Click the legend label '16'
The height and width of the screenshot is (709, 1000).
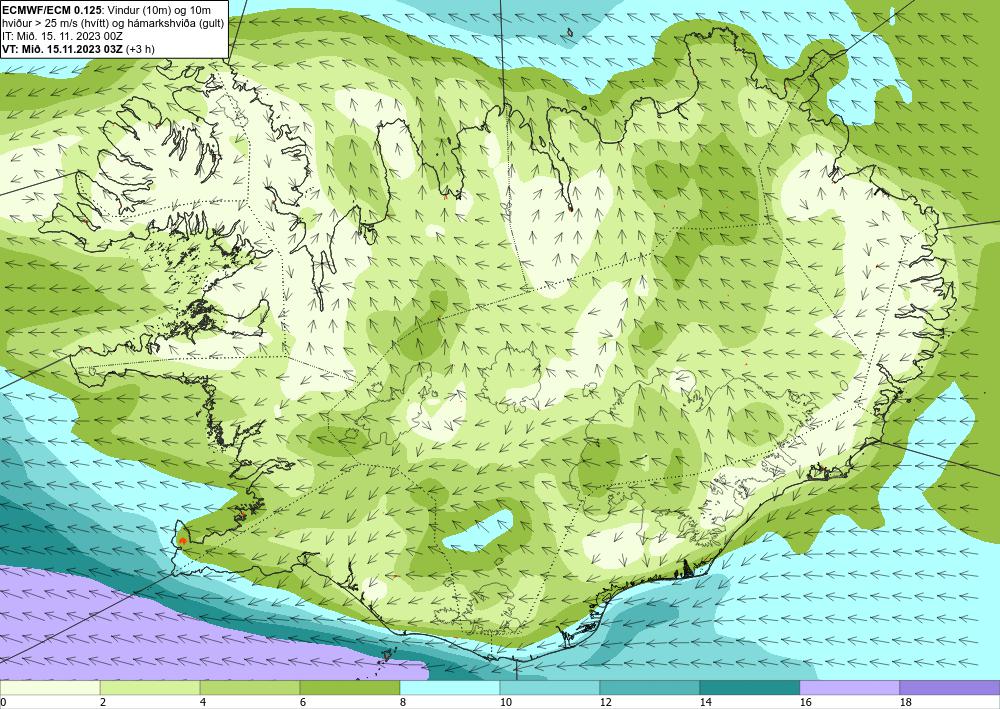pyautogui.click(x=805, y=702)
